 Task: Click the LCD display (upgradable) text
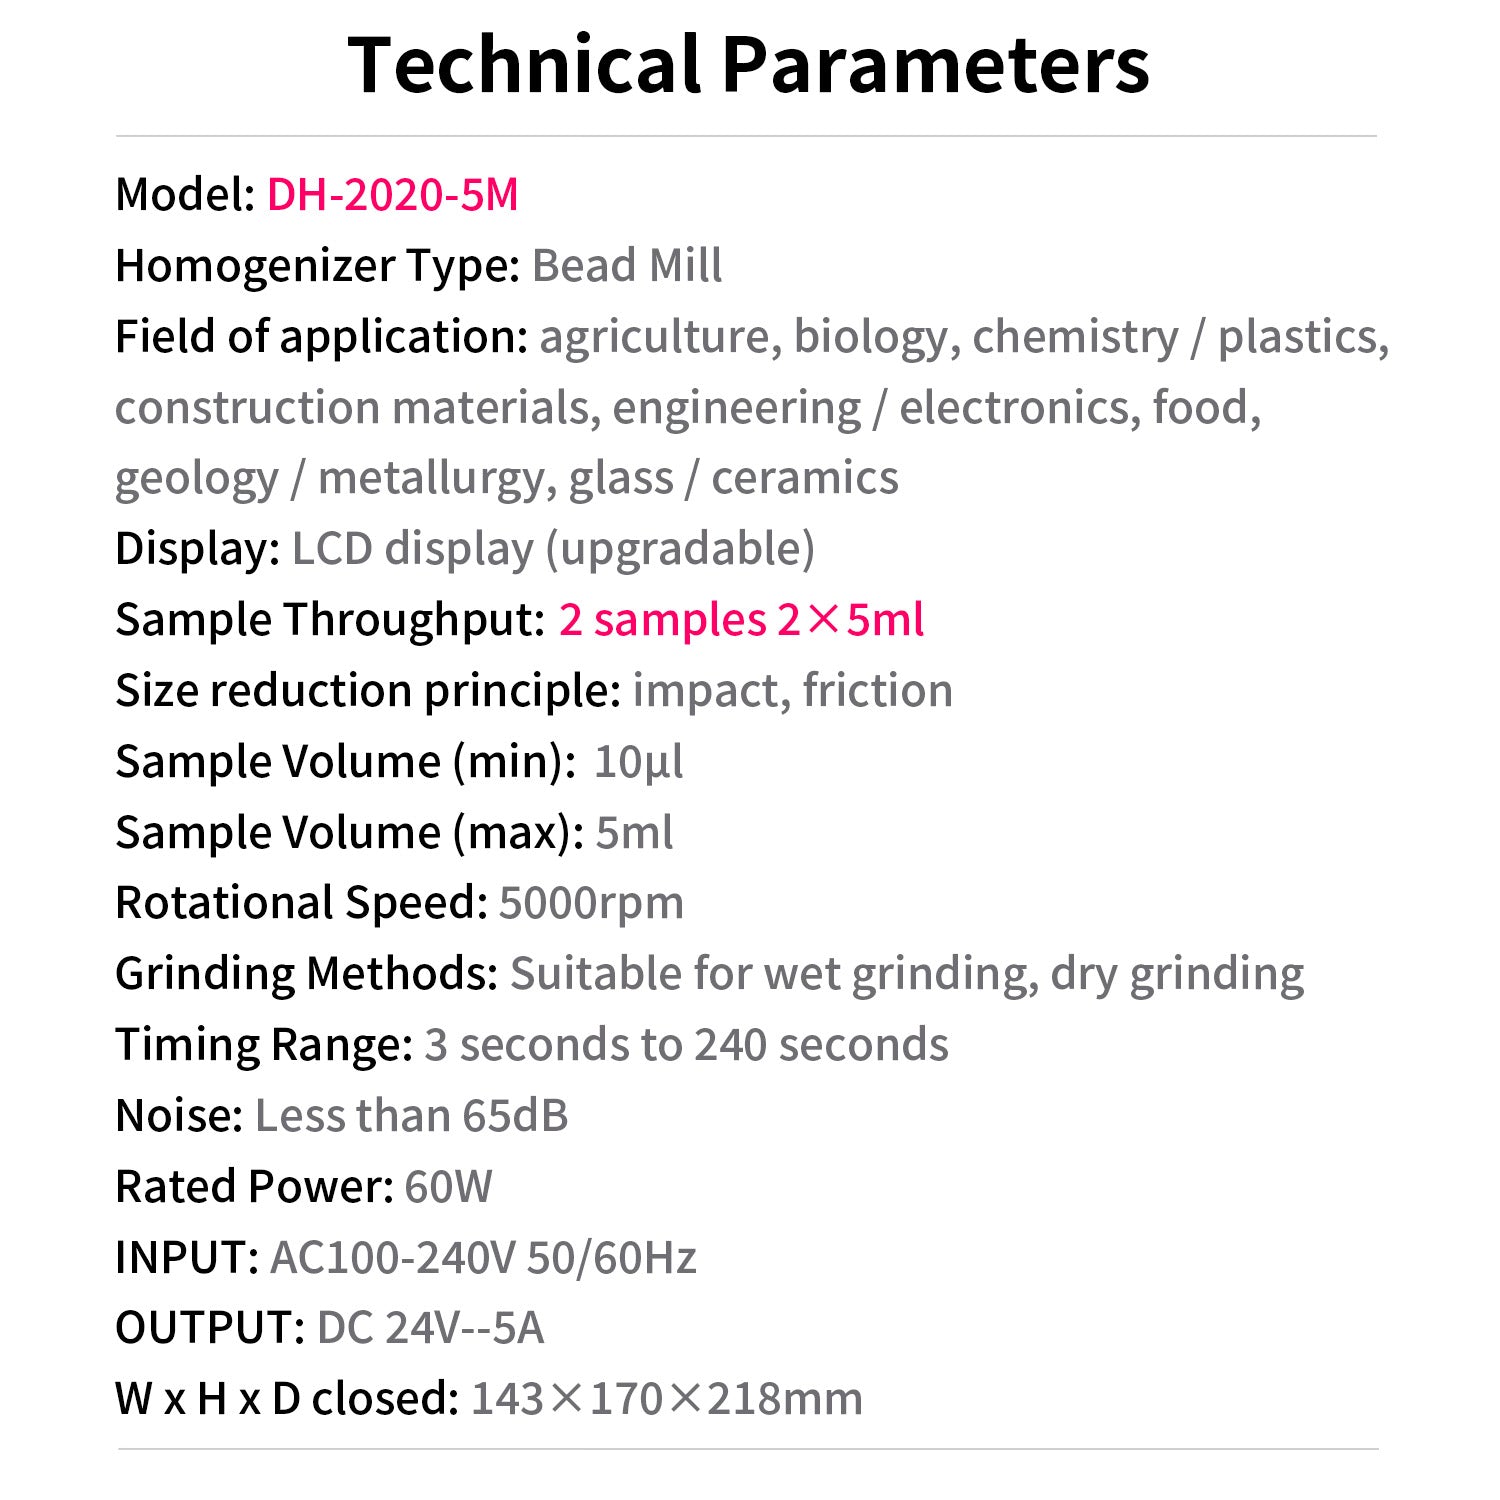(x=553, y=549)
